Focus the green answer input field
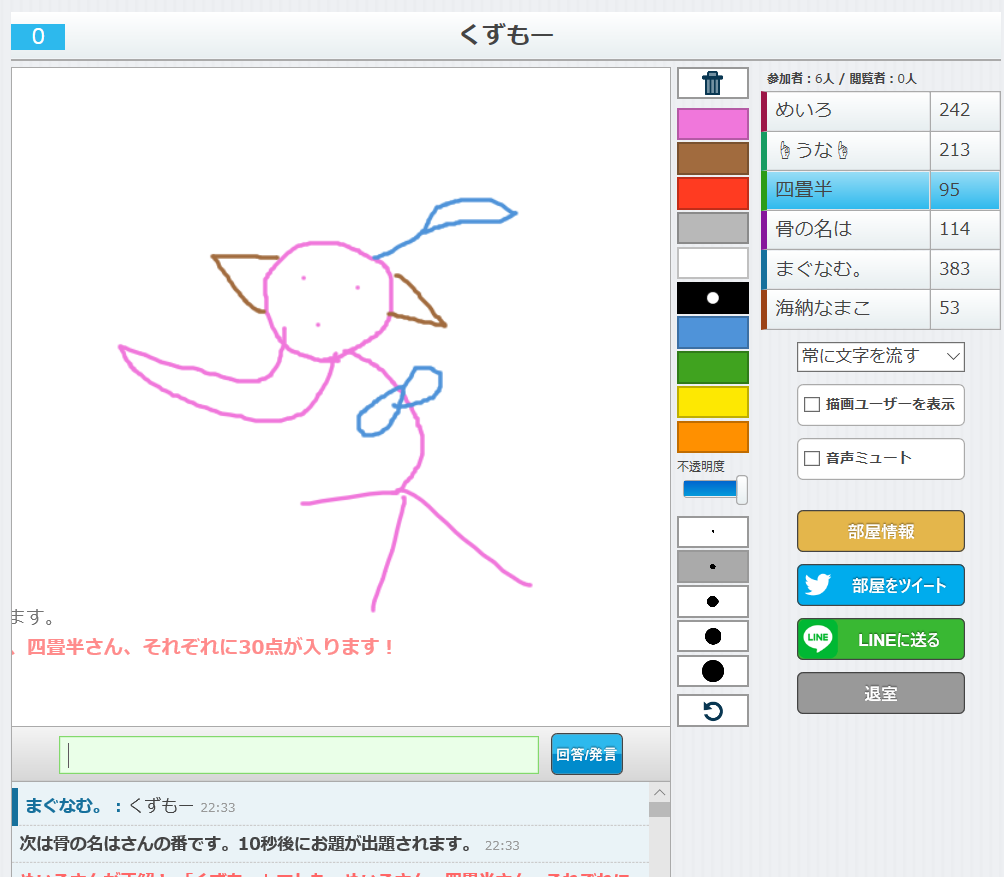 point(299,755)
